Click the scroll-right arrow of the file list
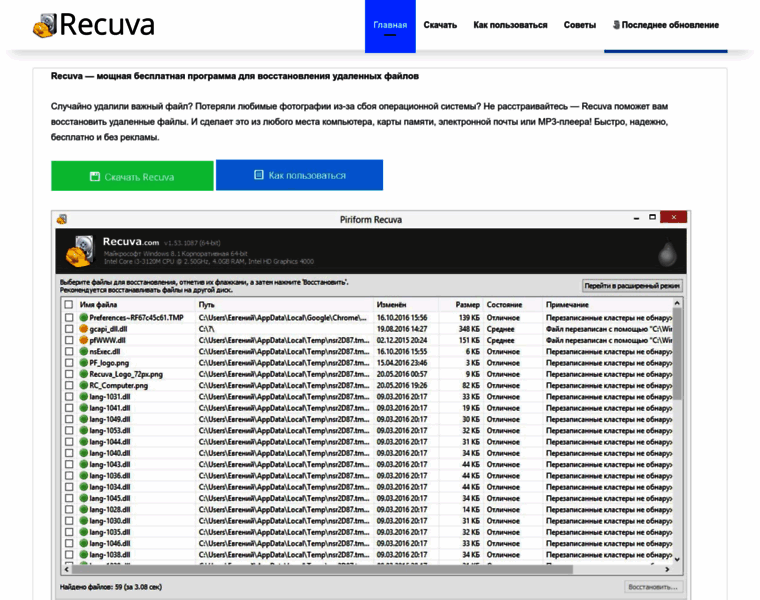Screen dimensions: 760x600 667,569
